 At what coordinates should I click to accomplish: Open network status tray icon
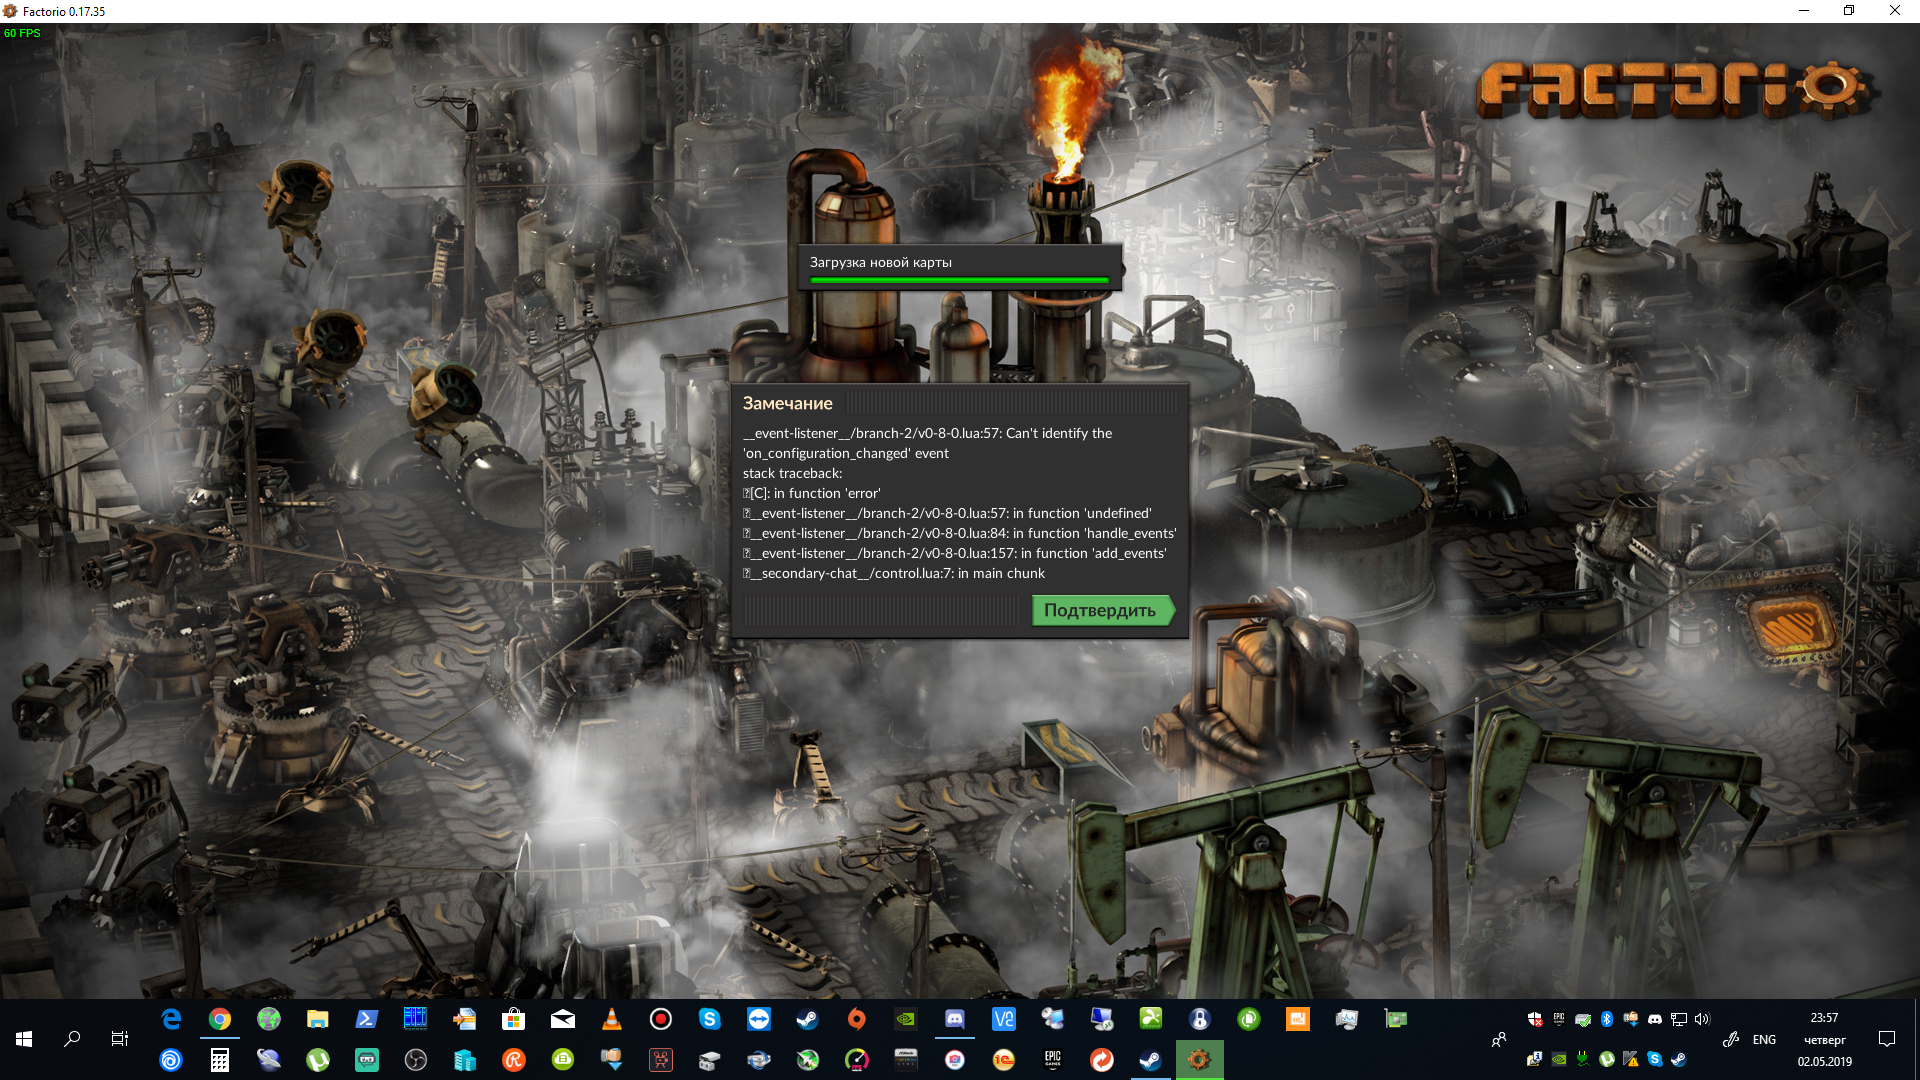(1679, 1019)
